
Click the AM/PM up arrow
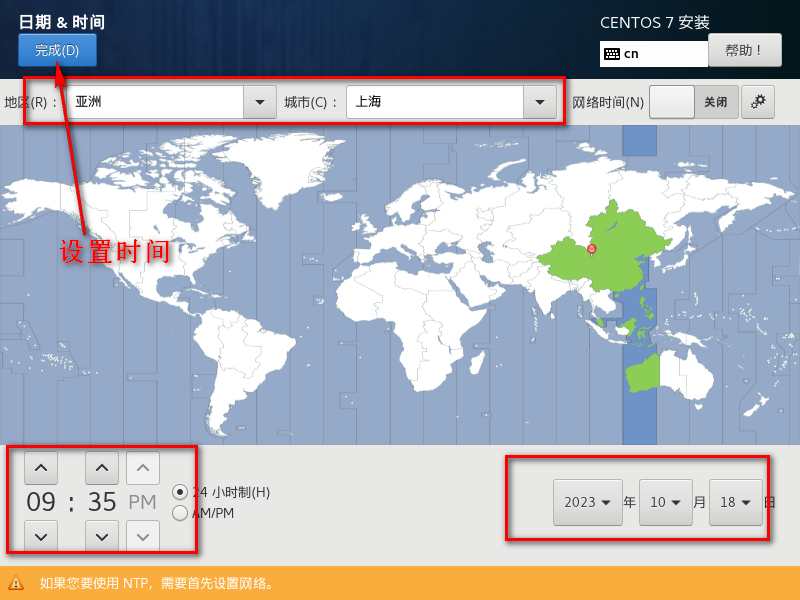click(x=143, y=468)
